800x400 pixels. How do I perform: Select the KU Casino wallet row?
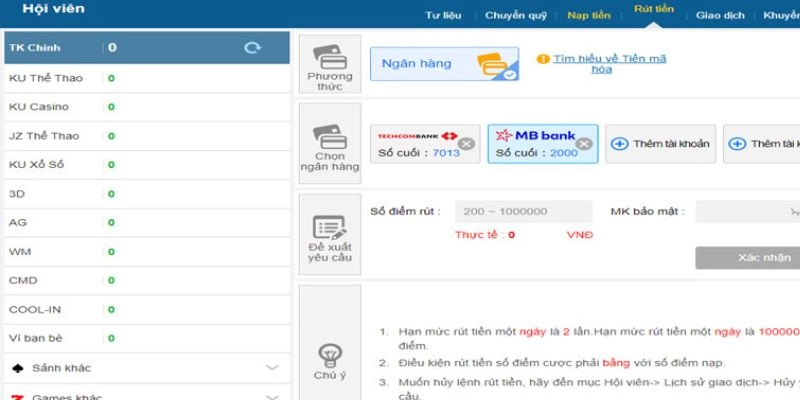[x=147, y=107]
